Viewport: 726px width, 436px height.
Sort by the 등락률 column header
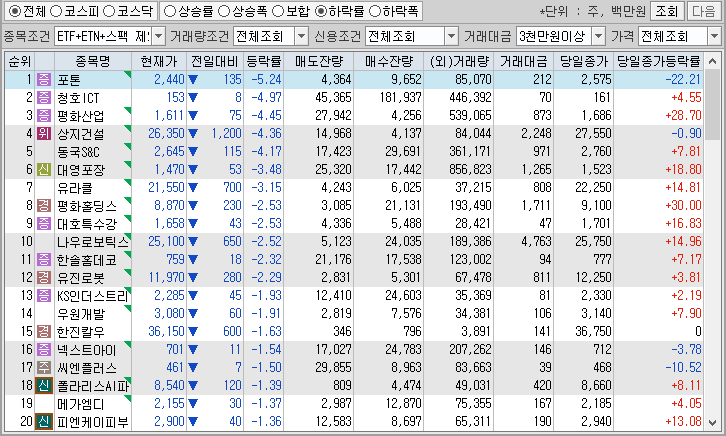263,61
